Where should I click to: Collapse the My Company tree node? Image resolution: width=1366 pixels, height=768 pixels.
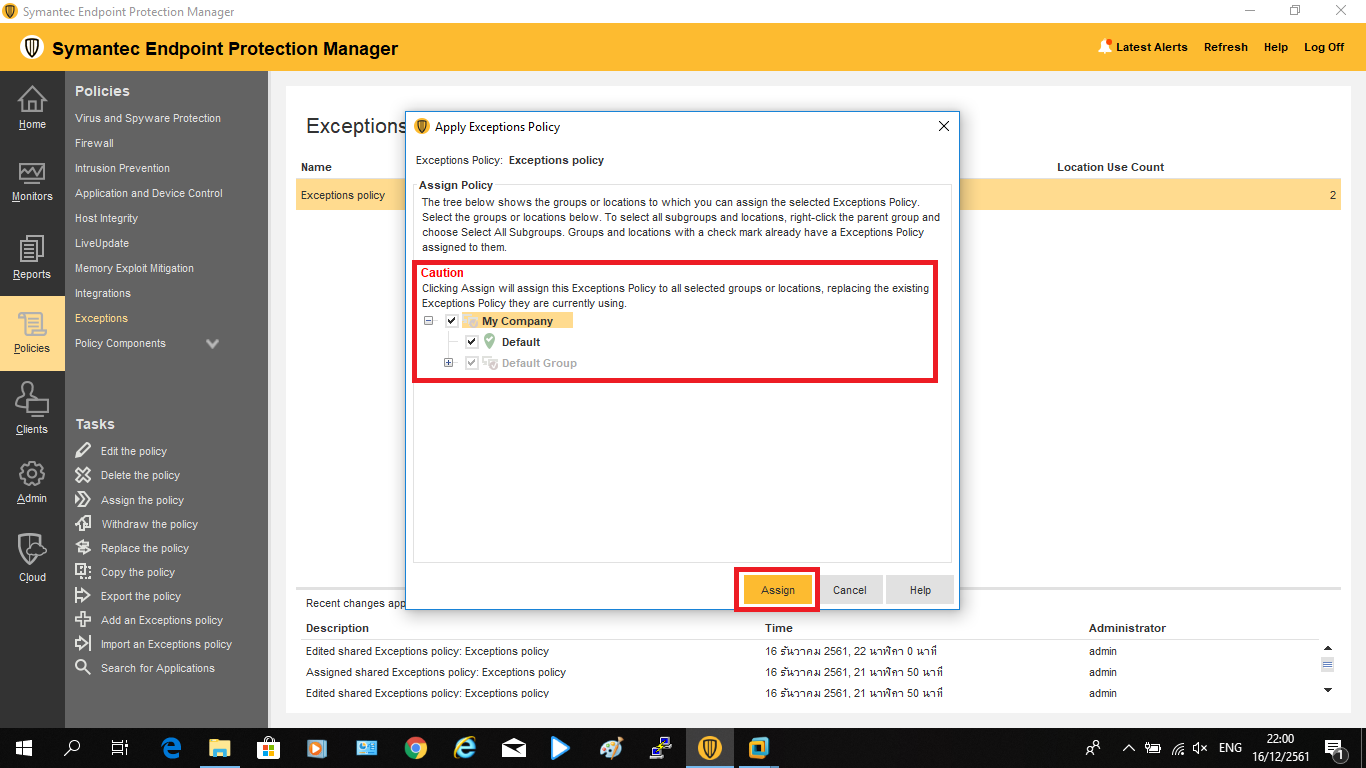(429, 321)
